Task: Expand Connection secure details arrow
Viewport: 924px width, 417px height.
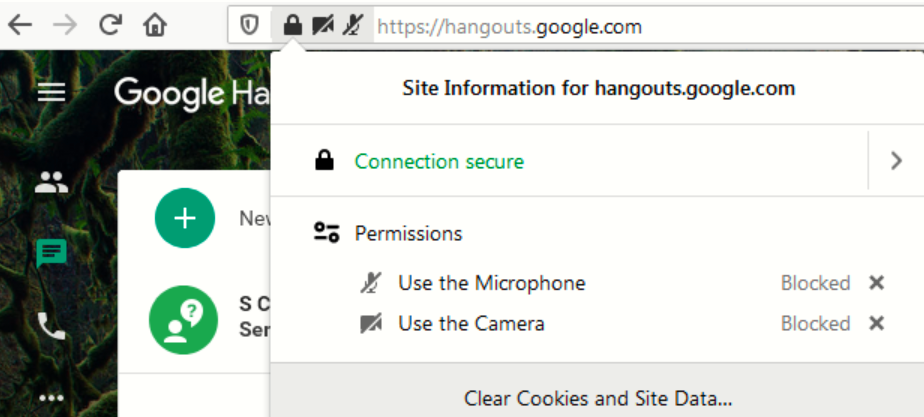Action: point(896,160)
